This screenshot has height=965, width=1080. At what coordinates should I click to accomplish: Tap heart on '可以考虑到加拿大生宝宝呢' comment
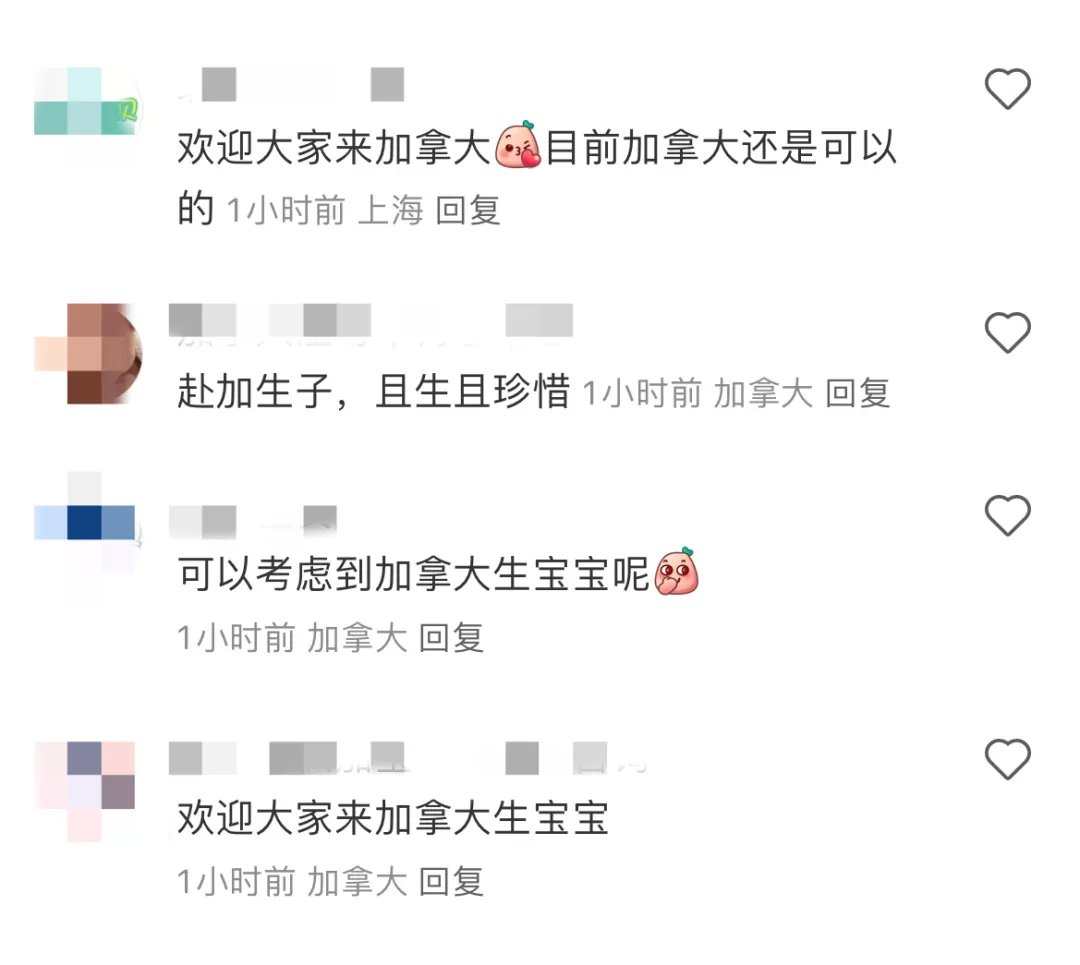coord(1008,515)
